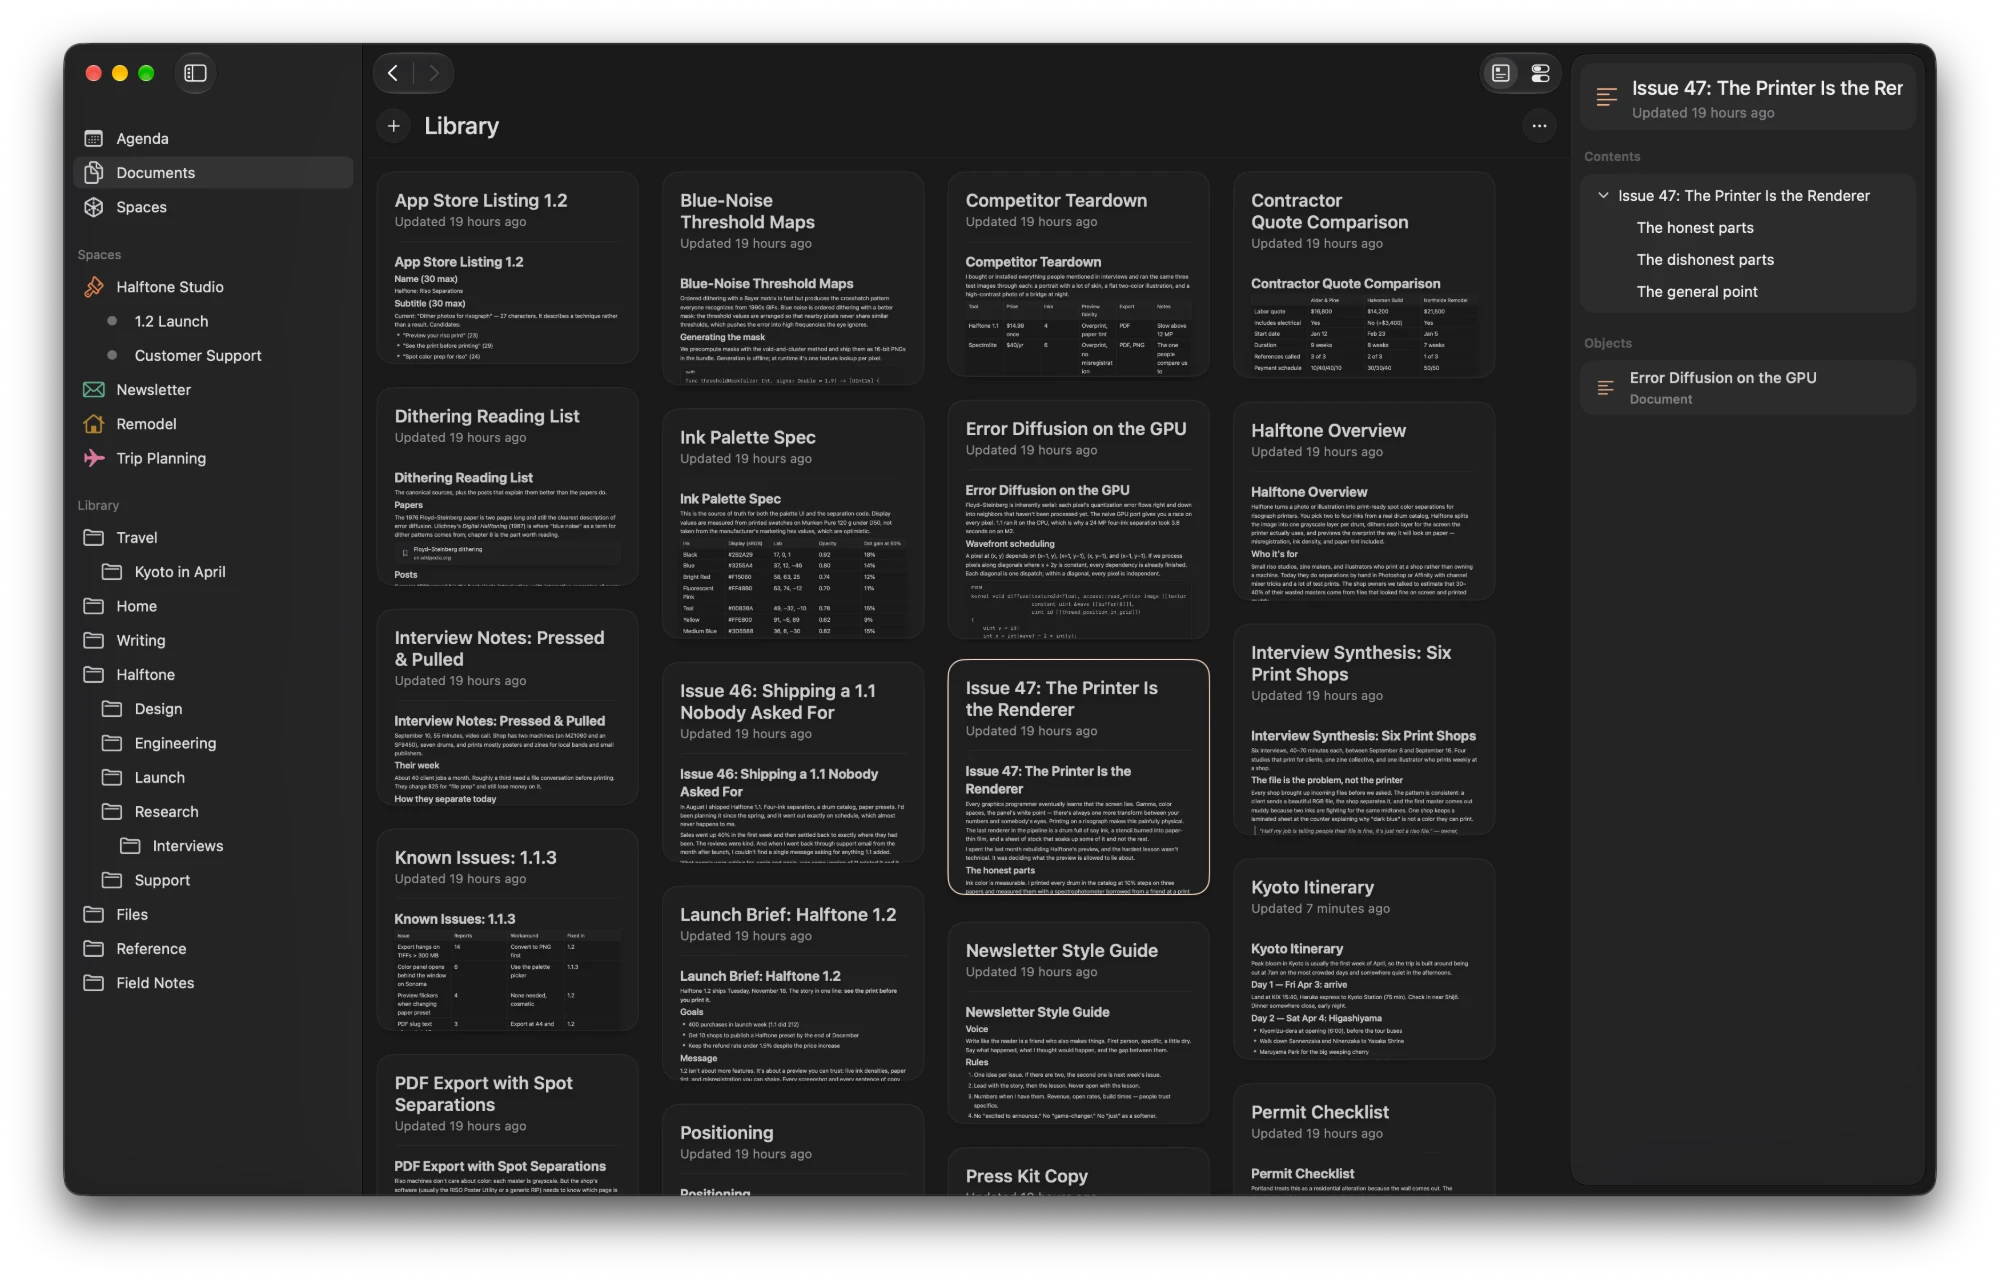Click the Reference folder icon
The height and width of the screenshot is (1280, 2000).
click(94, 949)
